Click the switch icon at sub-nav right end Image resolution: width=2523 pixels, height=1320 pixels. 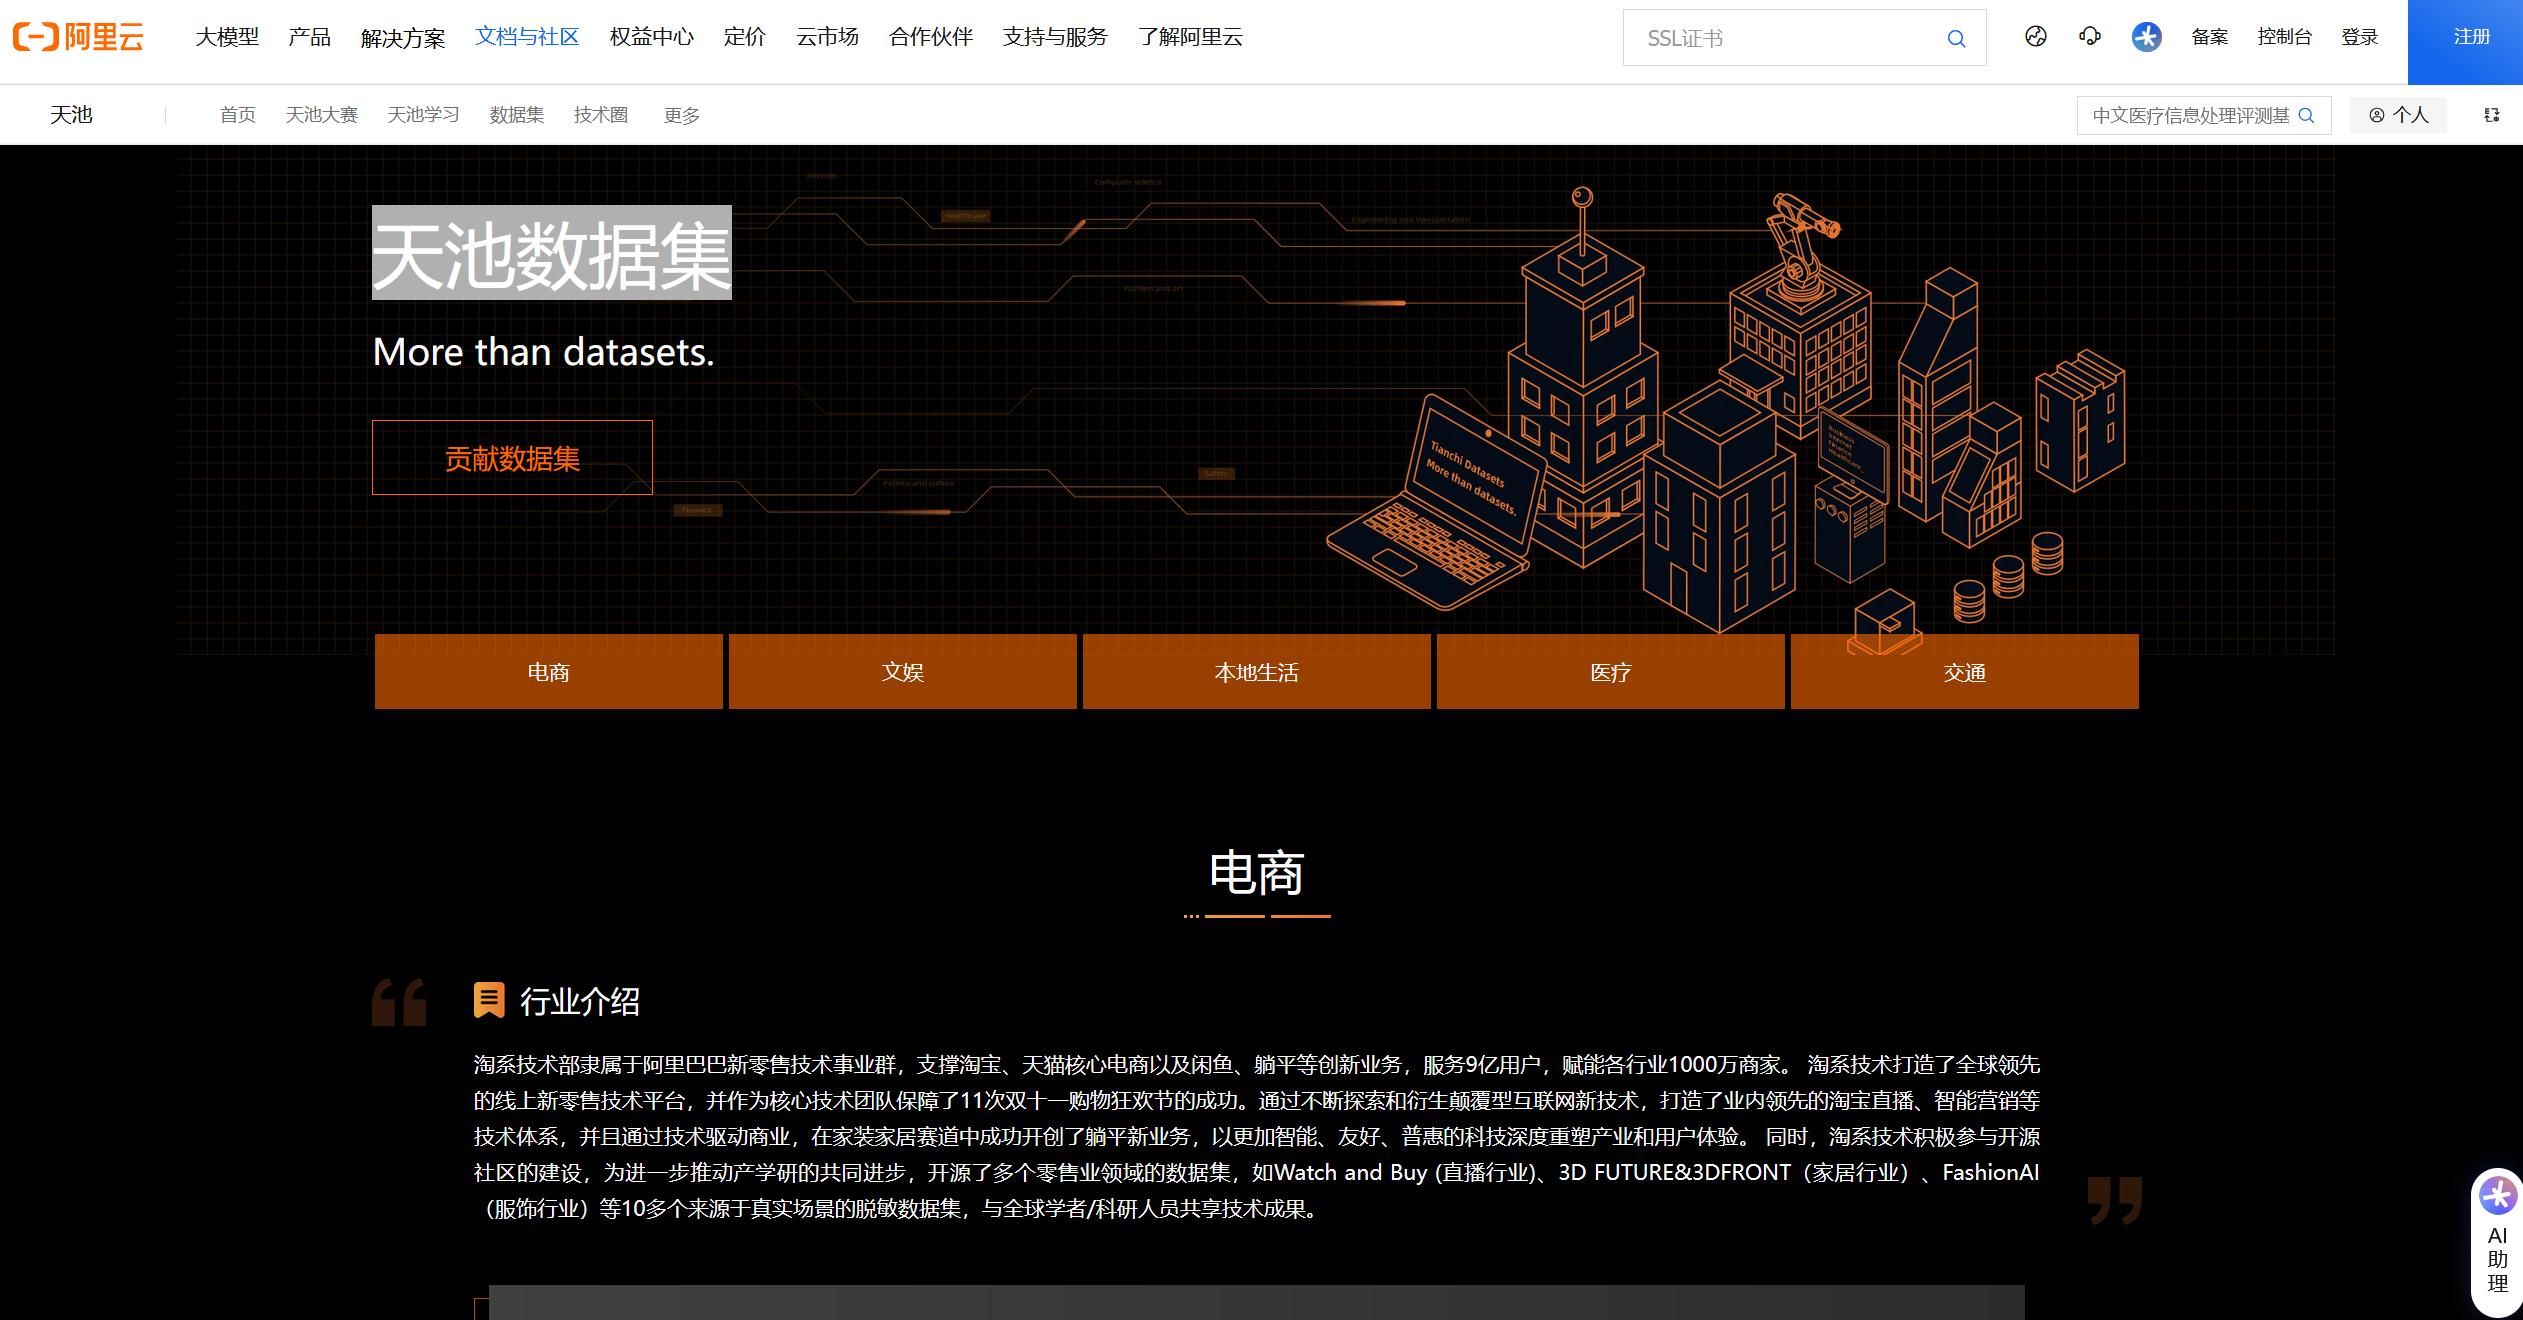pos(2492,115)
